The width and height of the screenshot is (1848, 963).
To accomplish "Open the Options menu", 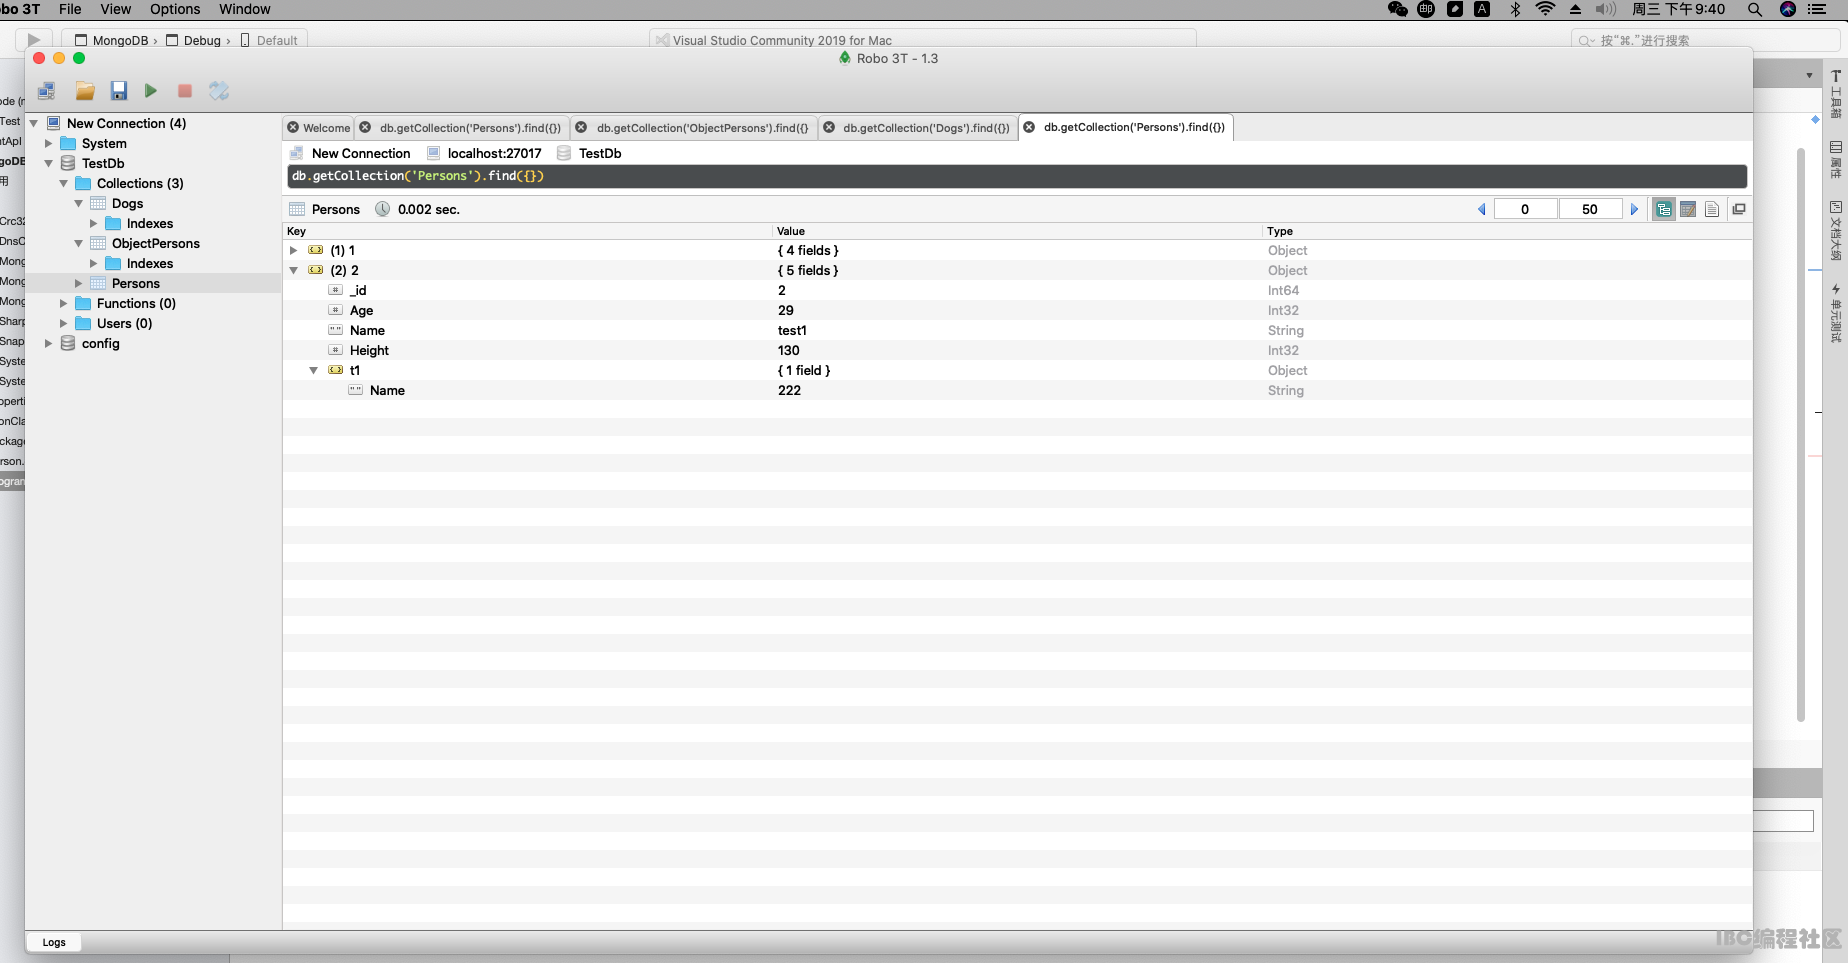I will [x=175, y=9].
